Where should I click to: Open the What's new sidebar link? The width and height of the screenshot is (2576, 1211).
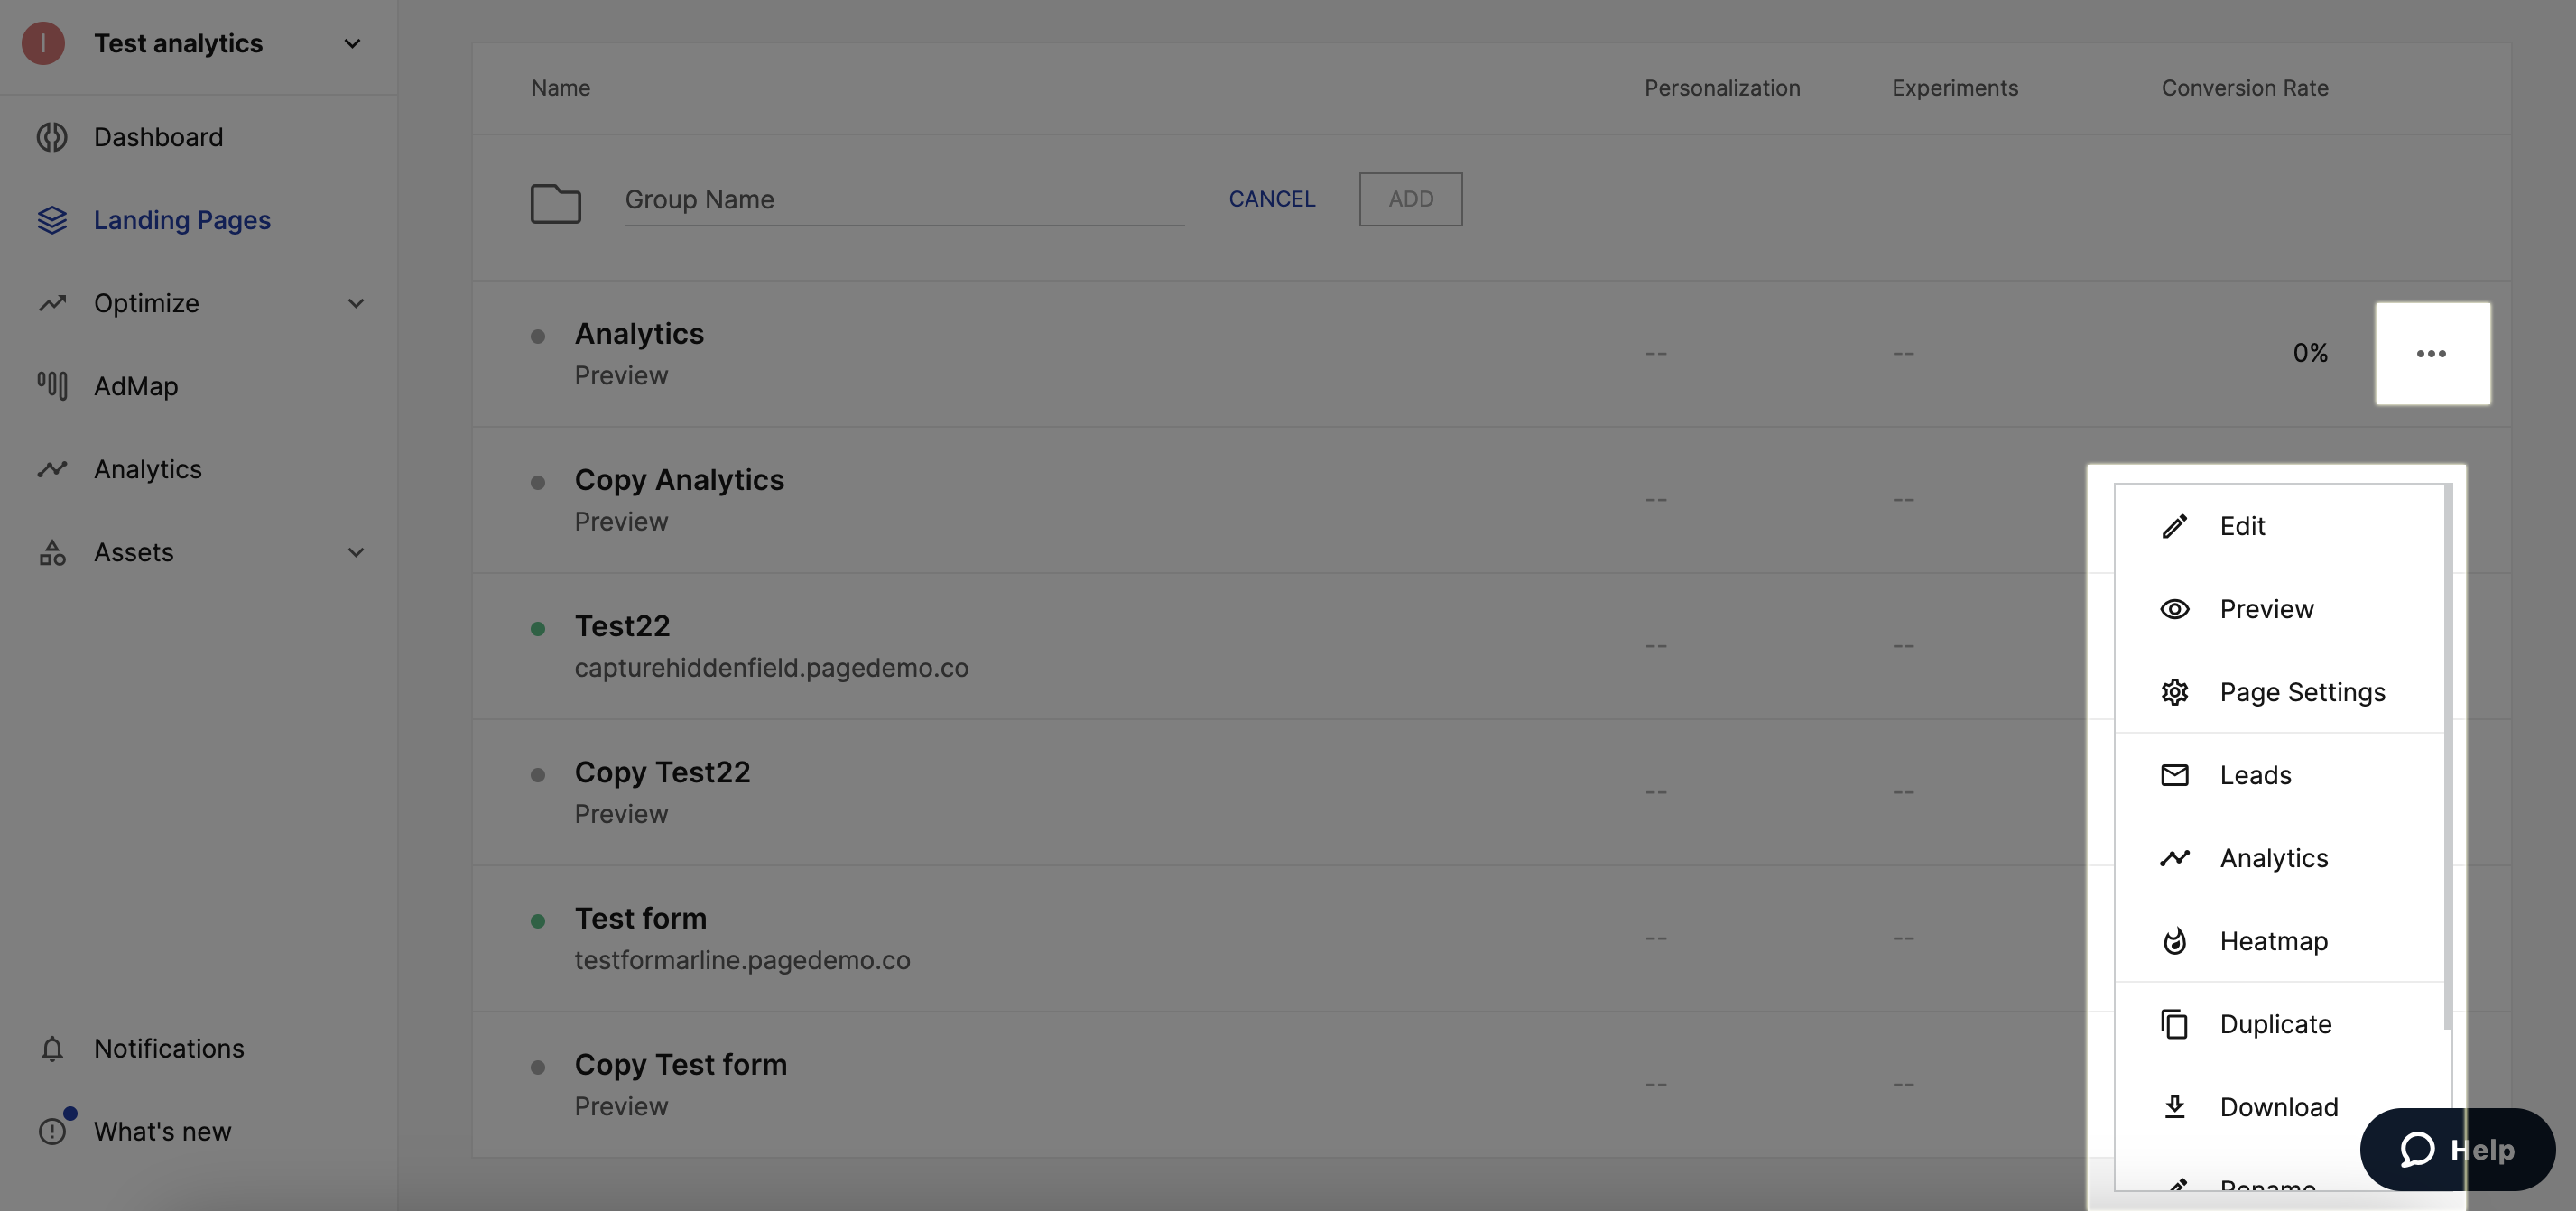click(x=163, y=1131)
